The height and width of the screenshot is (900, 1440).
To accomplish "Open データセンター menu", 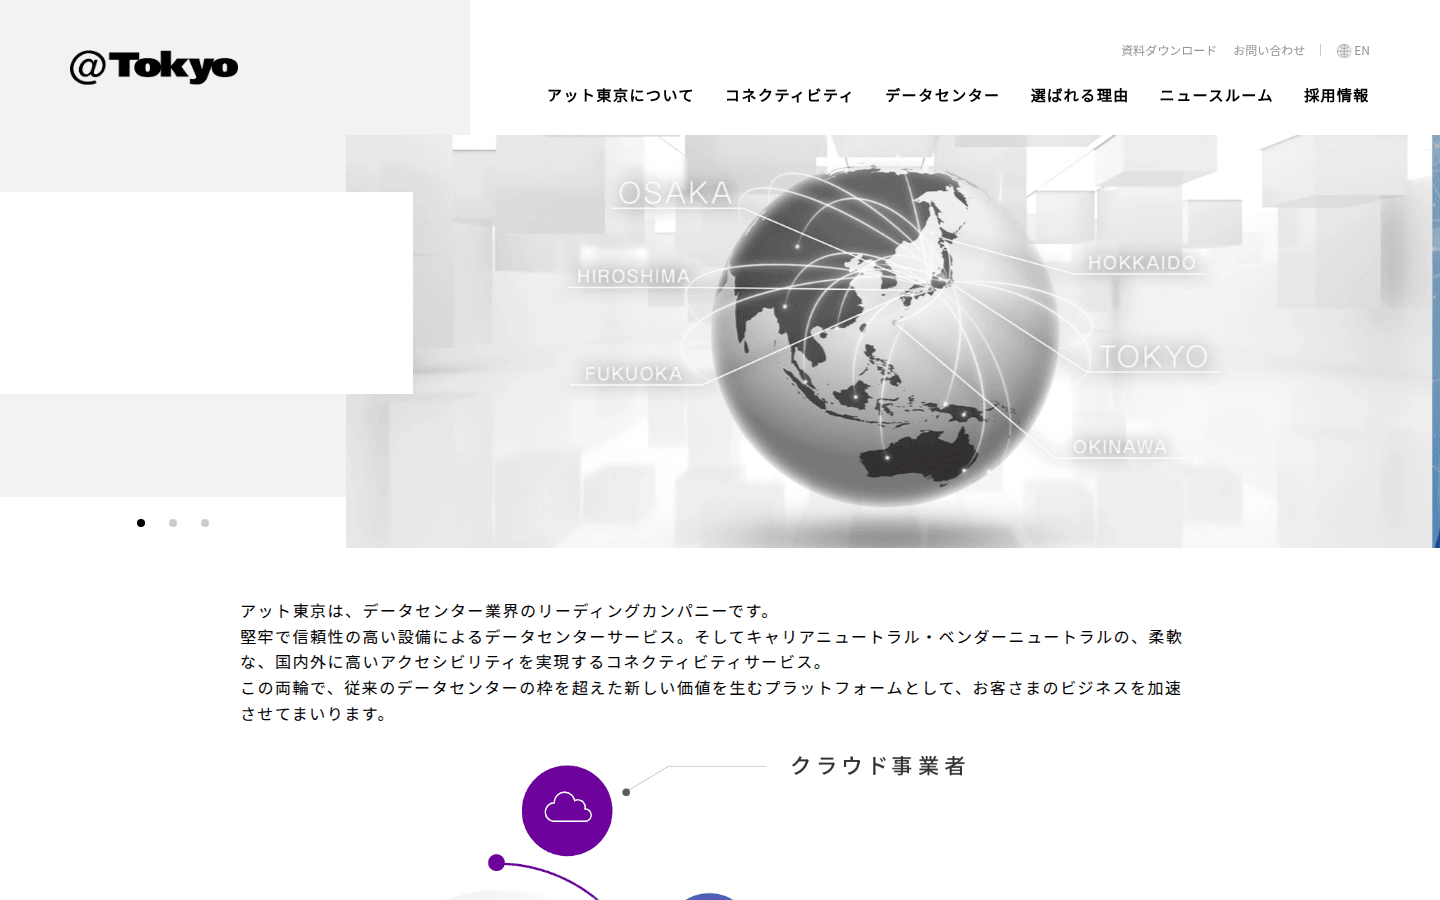I will 942,96.
